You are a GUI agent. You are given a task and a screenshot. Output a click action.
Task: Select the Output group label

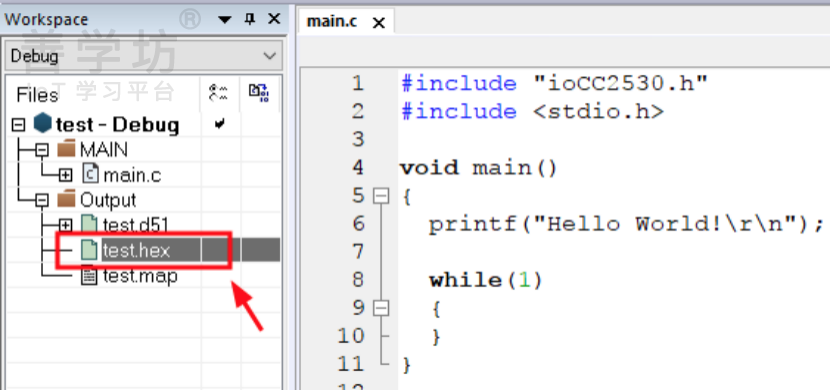click(108, 200)
